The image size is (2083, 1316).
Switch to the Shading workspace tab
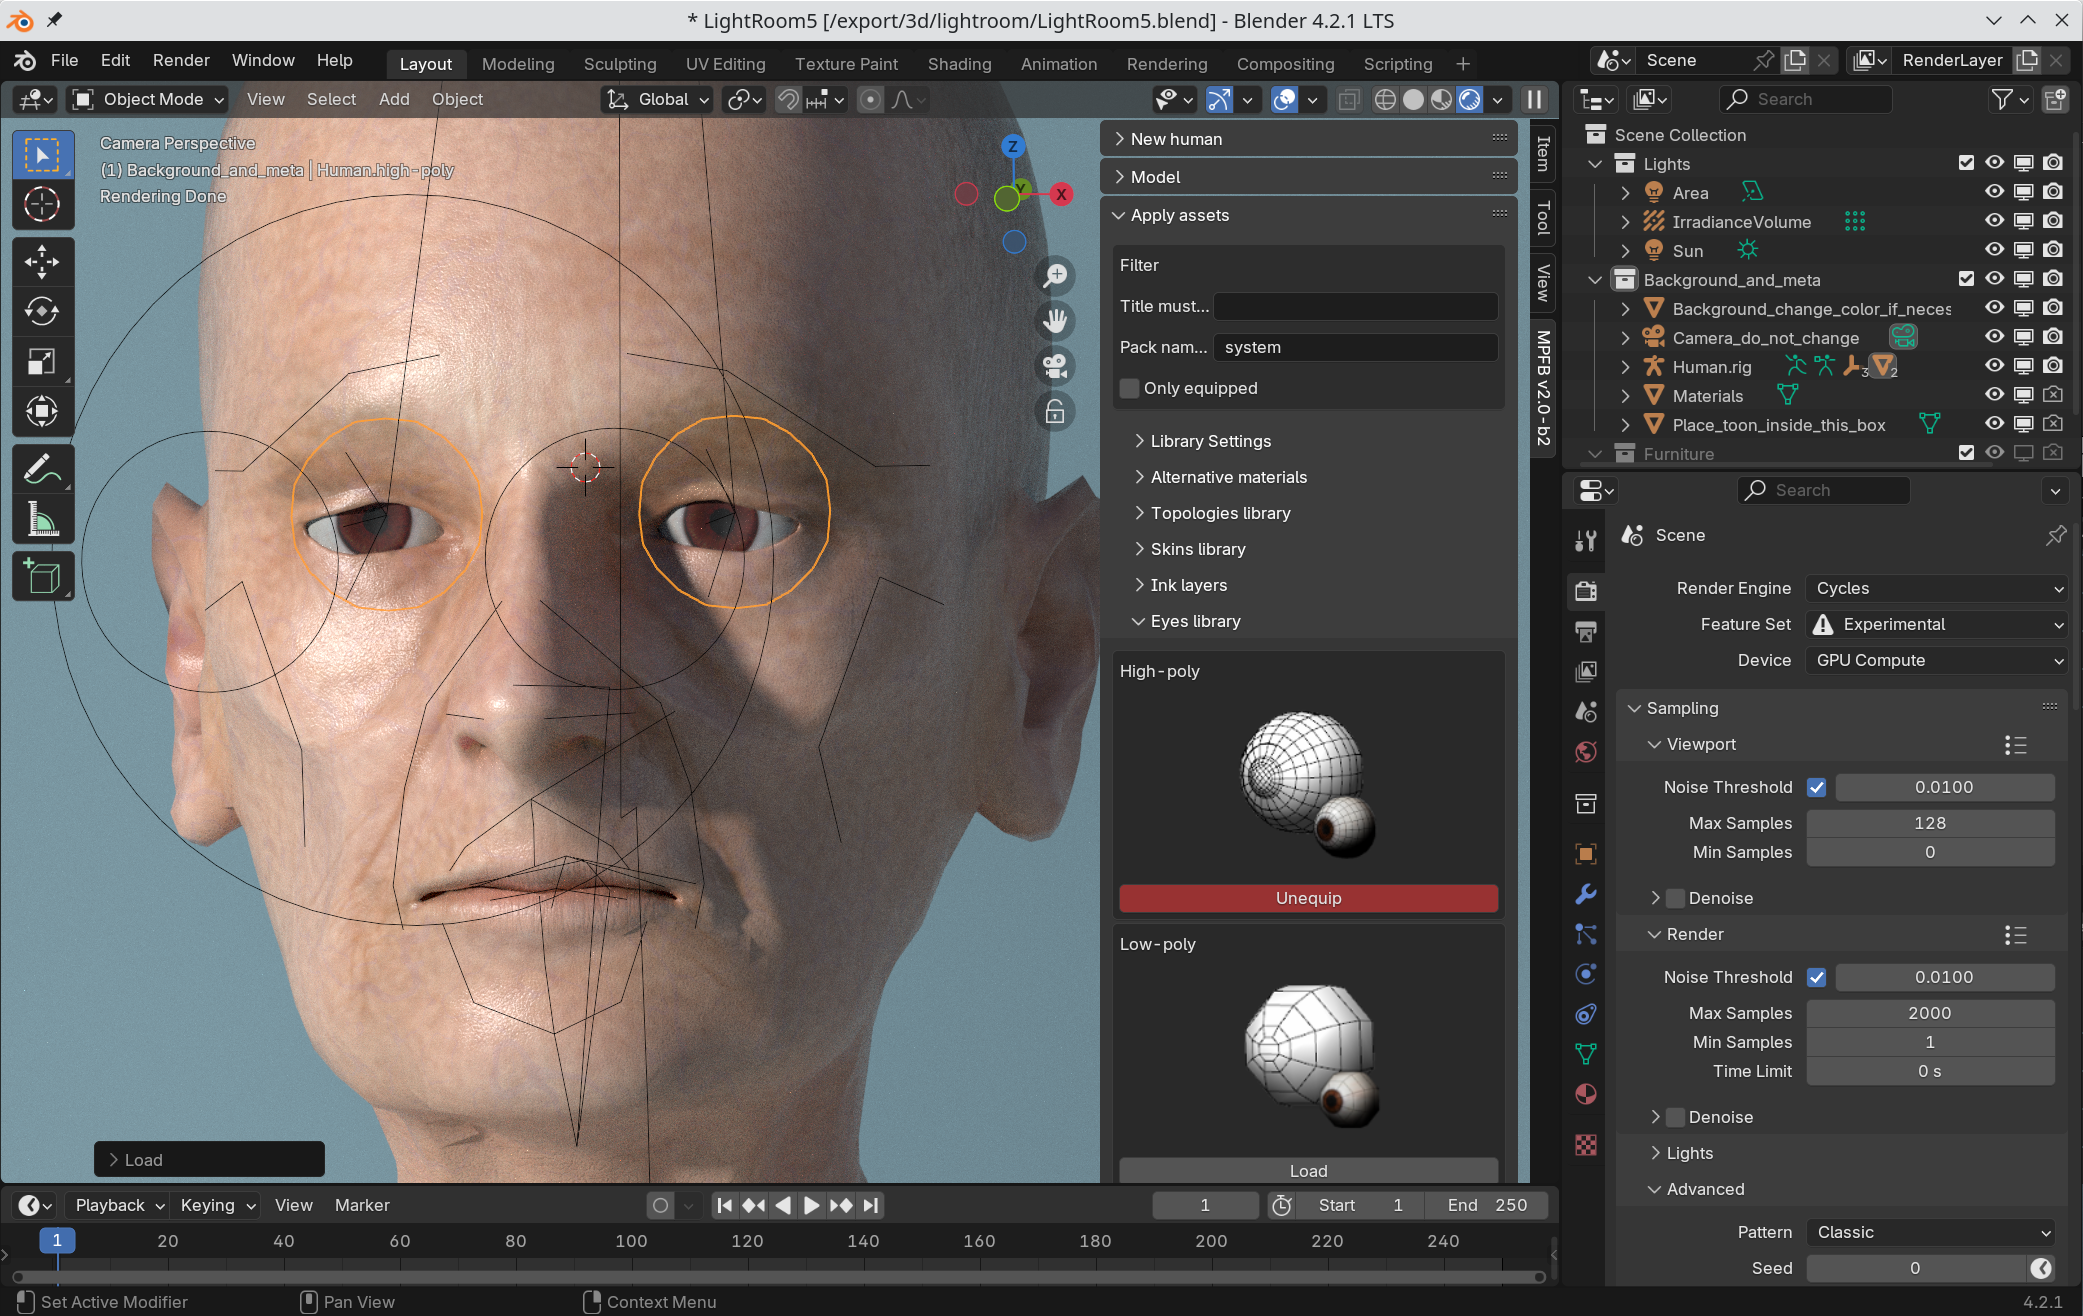(959, 64)
